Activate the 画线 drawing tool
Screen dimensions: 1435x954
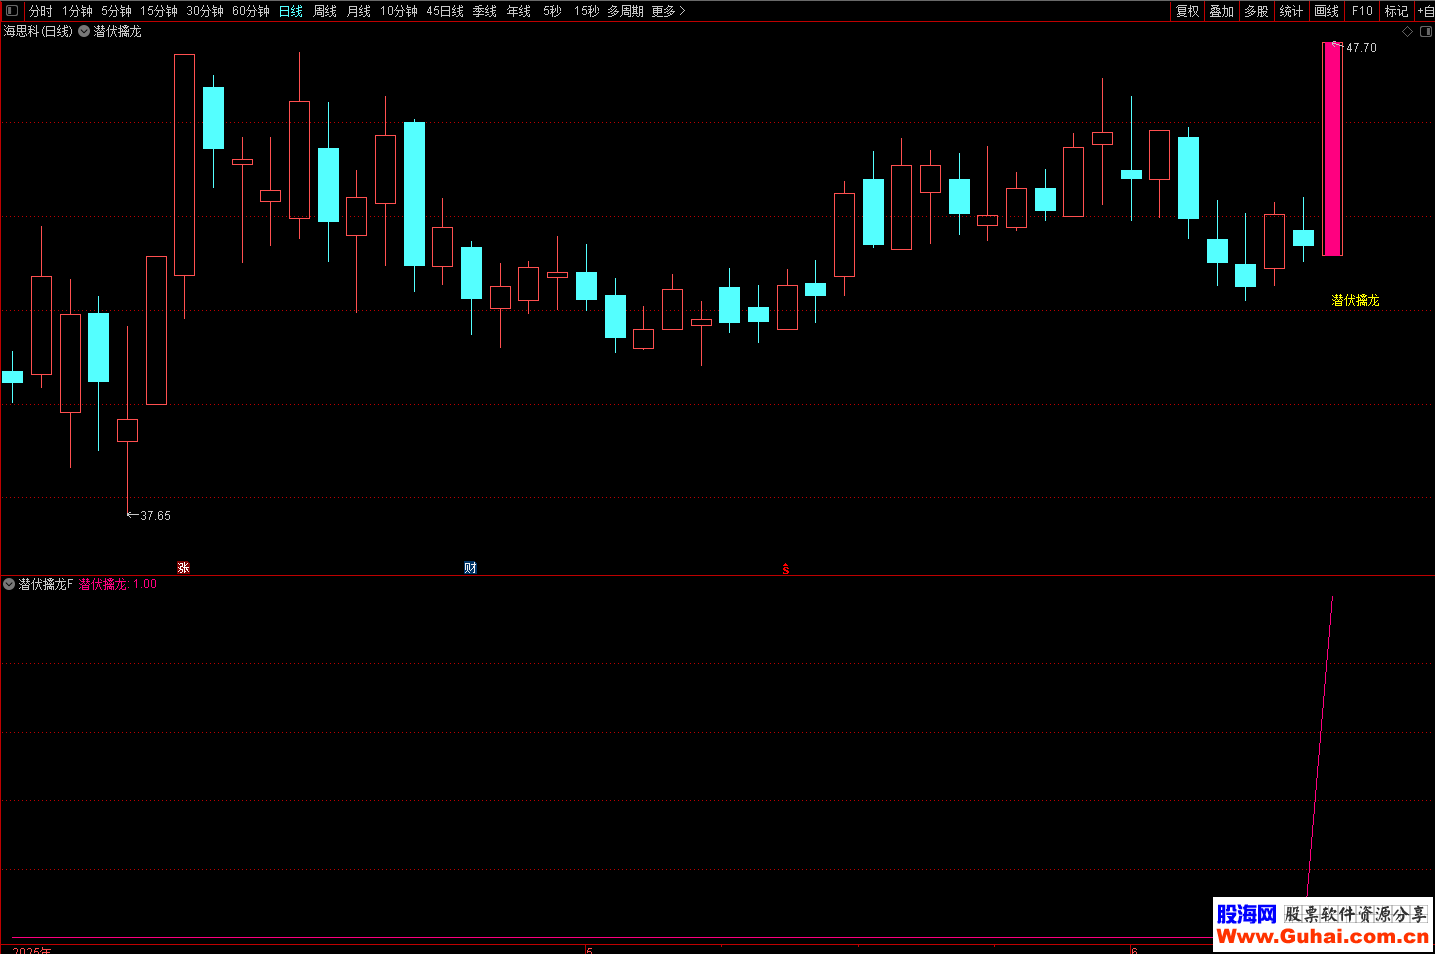1327,11
